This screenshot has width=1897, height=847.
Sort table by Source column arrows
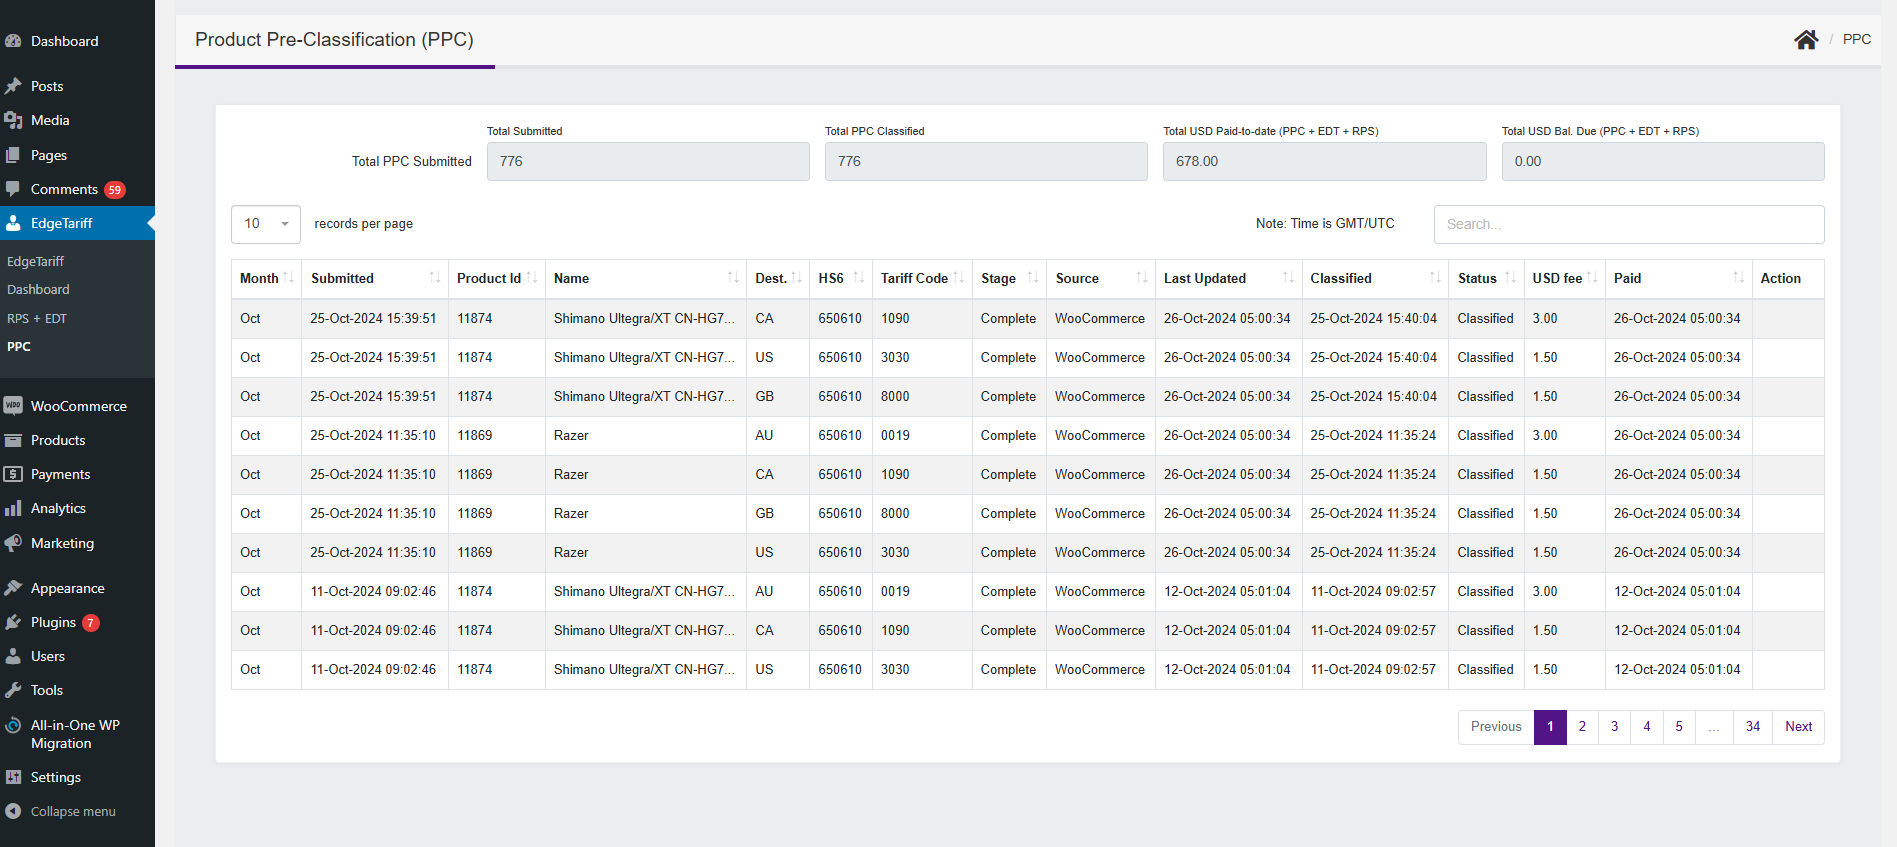coord(1142,278)
